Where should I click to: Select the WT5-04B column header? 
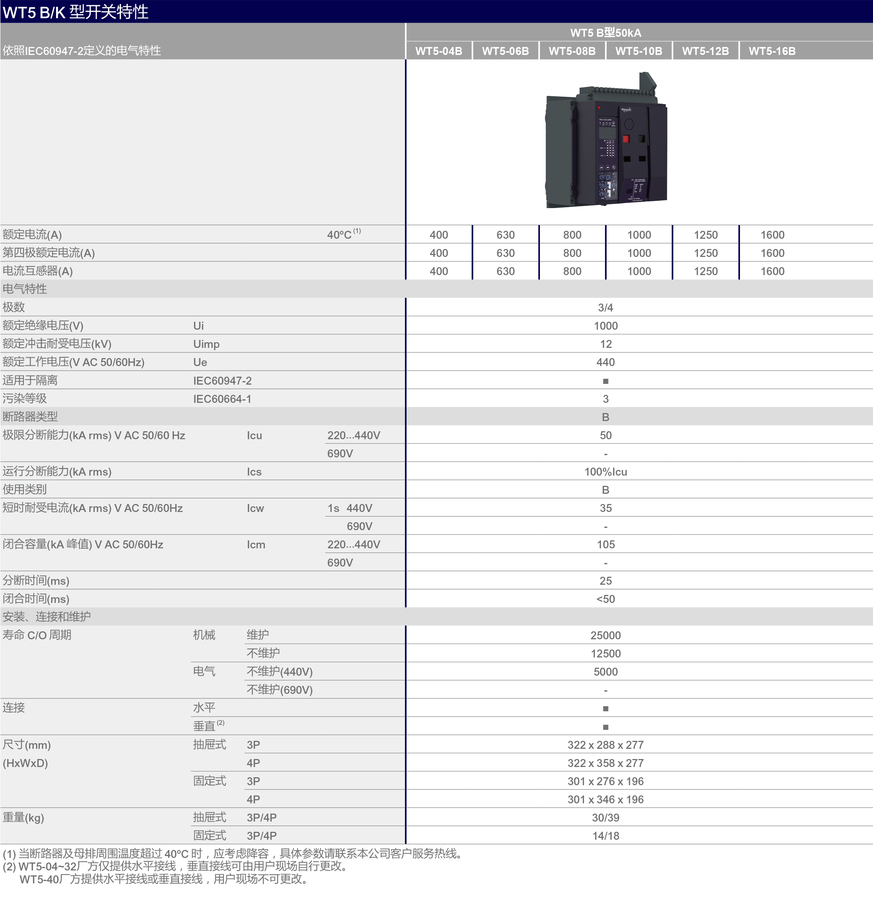click(x=439, y=51)
